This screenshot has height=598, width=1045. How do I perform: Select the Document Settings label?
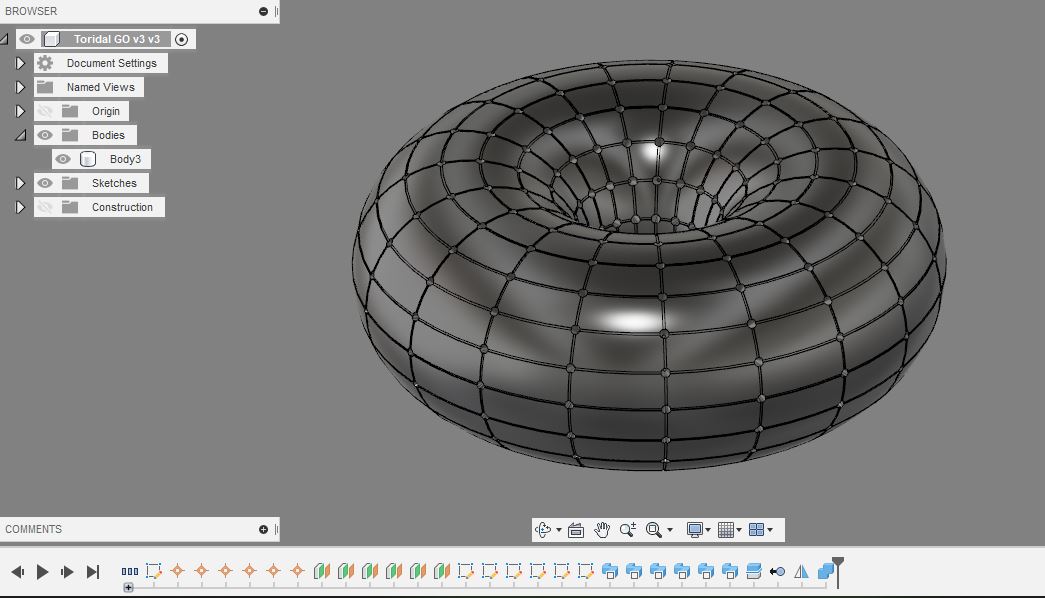pos(111,63)
